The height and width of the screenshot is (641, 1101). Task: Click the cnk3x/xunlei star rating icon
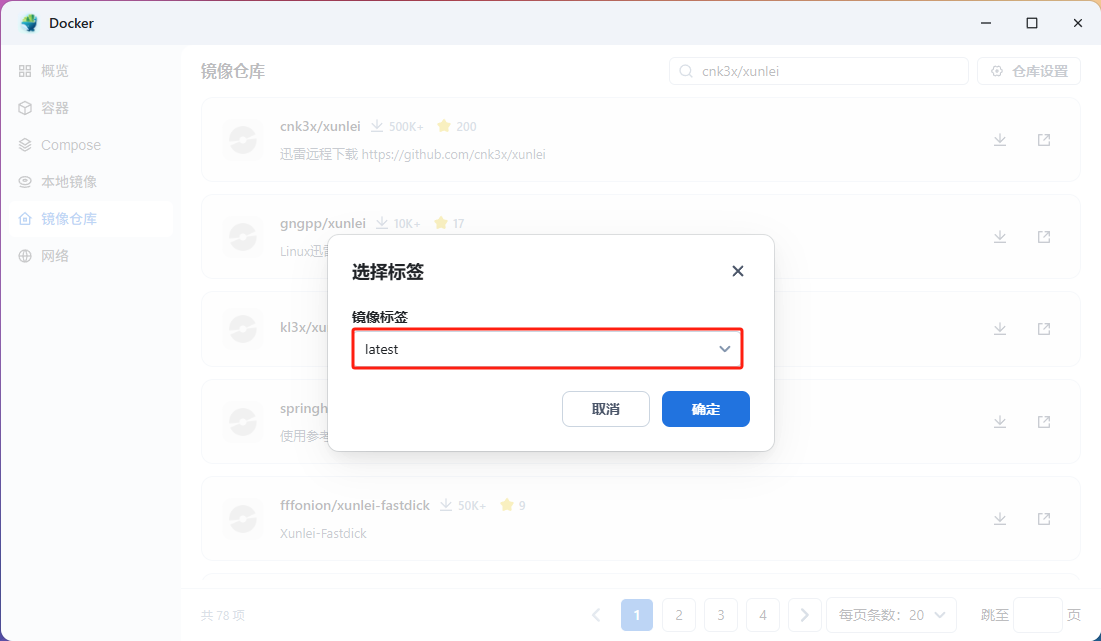444,126
